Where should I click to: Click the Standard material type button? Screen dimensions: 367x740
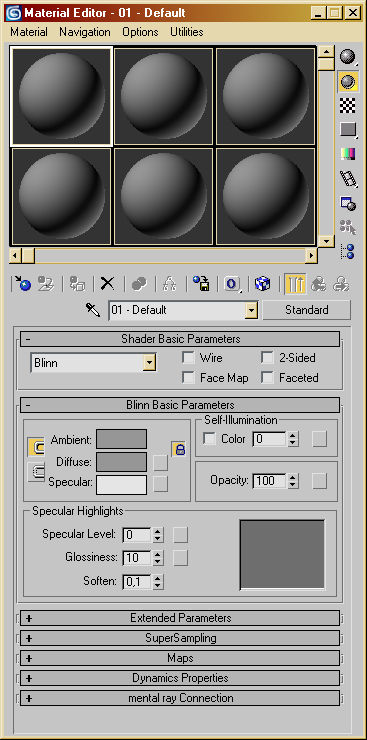click(x=307, y=310)
